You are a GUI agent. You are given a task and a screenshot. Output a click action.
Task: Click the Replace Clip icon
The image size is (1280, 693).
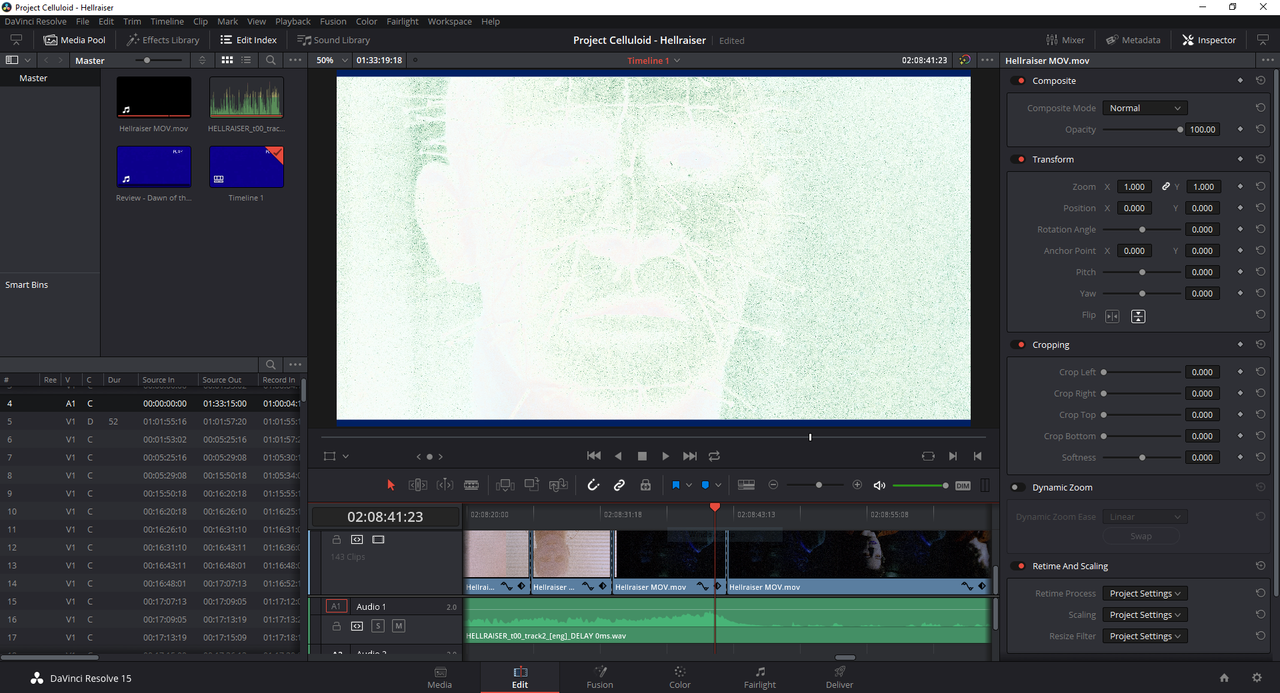pos(558,485)
